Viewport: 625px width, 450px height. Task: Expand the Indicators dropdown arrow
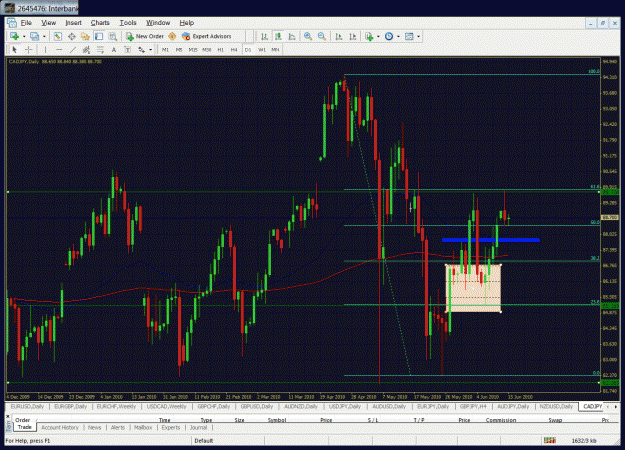click(x=378, y=36)
